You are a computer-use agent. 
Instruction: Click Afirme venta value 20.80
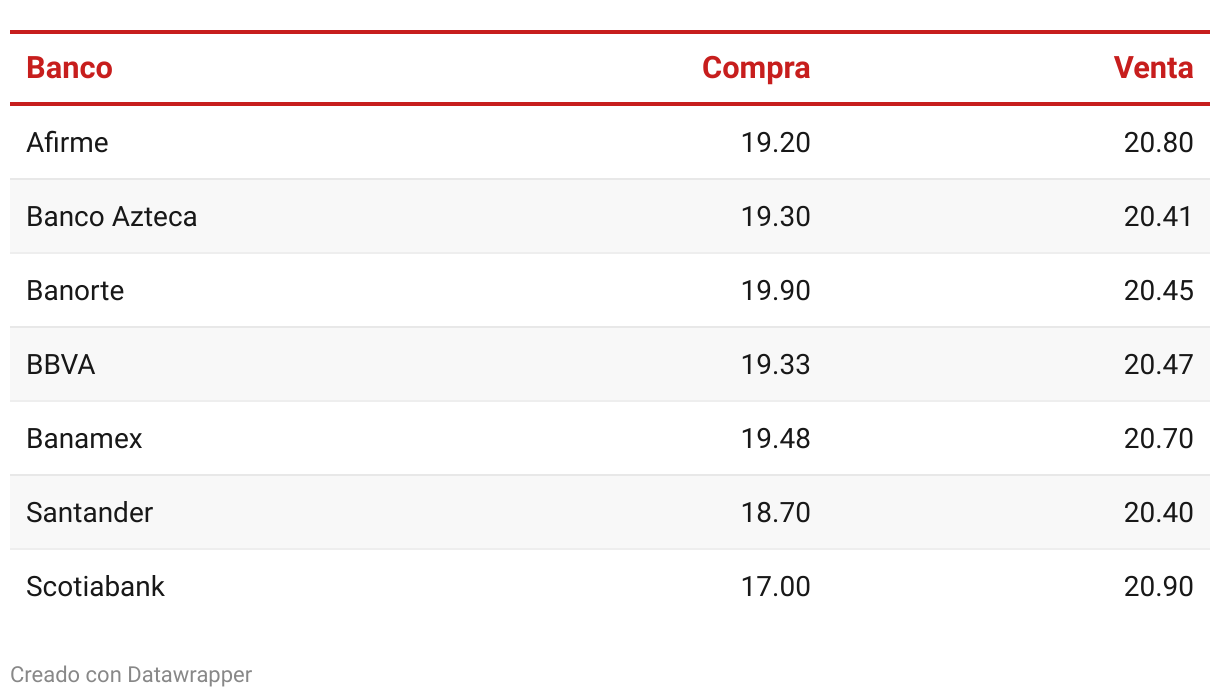pos(1158,142)
